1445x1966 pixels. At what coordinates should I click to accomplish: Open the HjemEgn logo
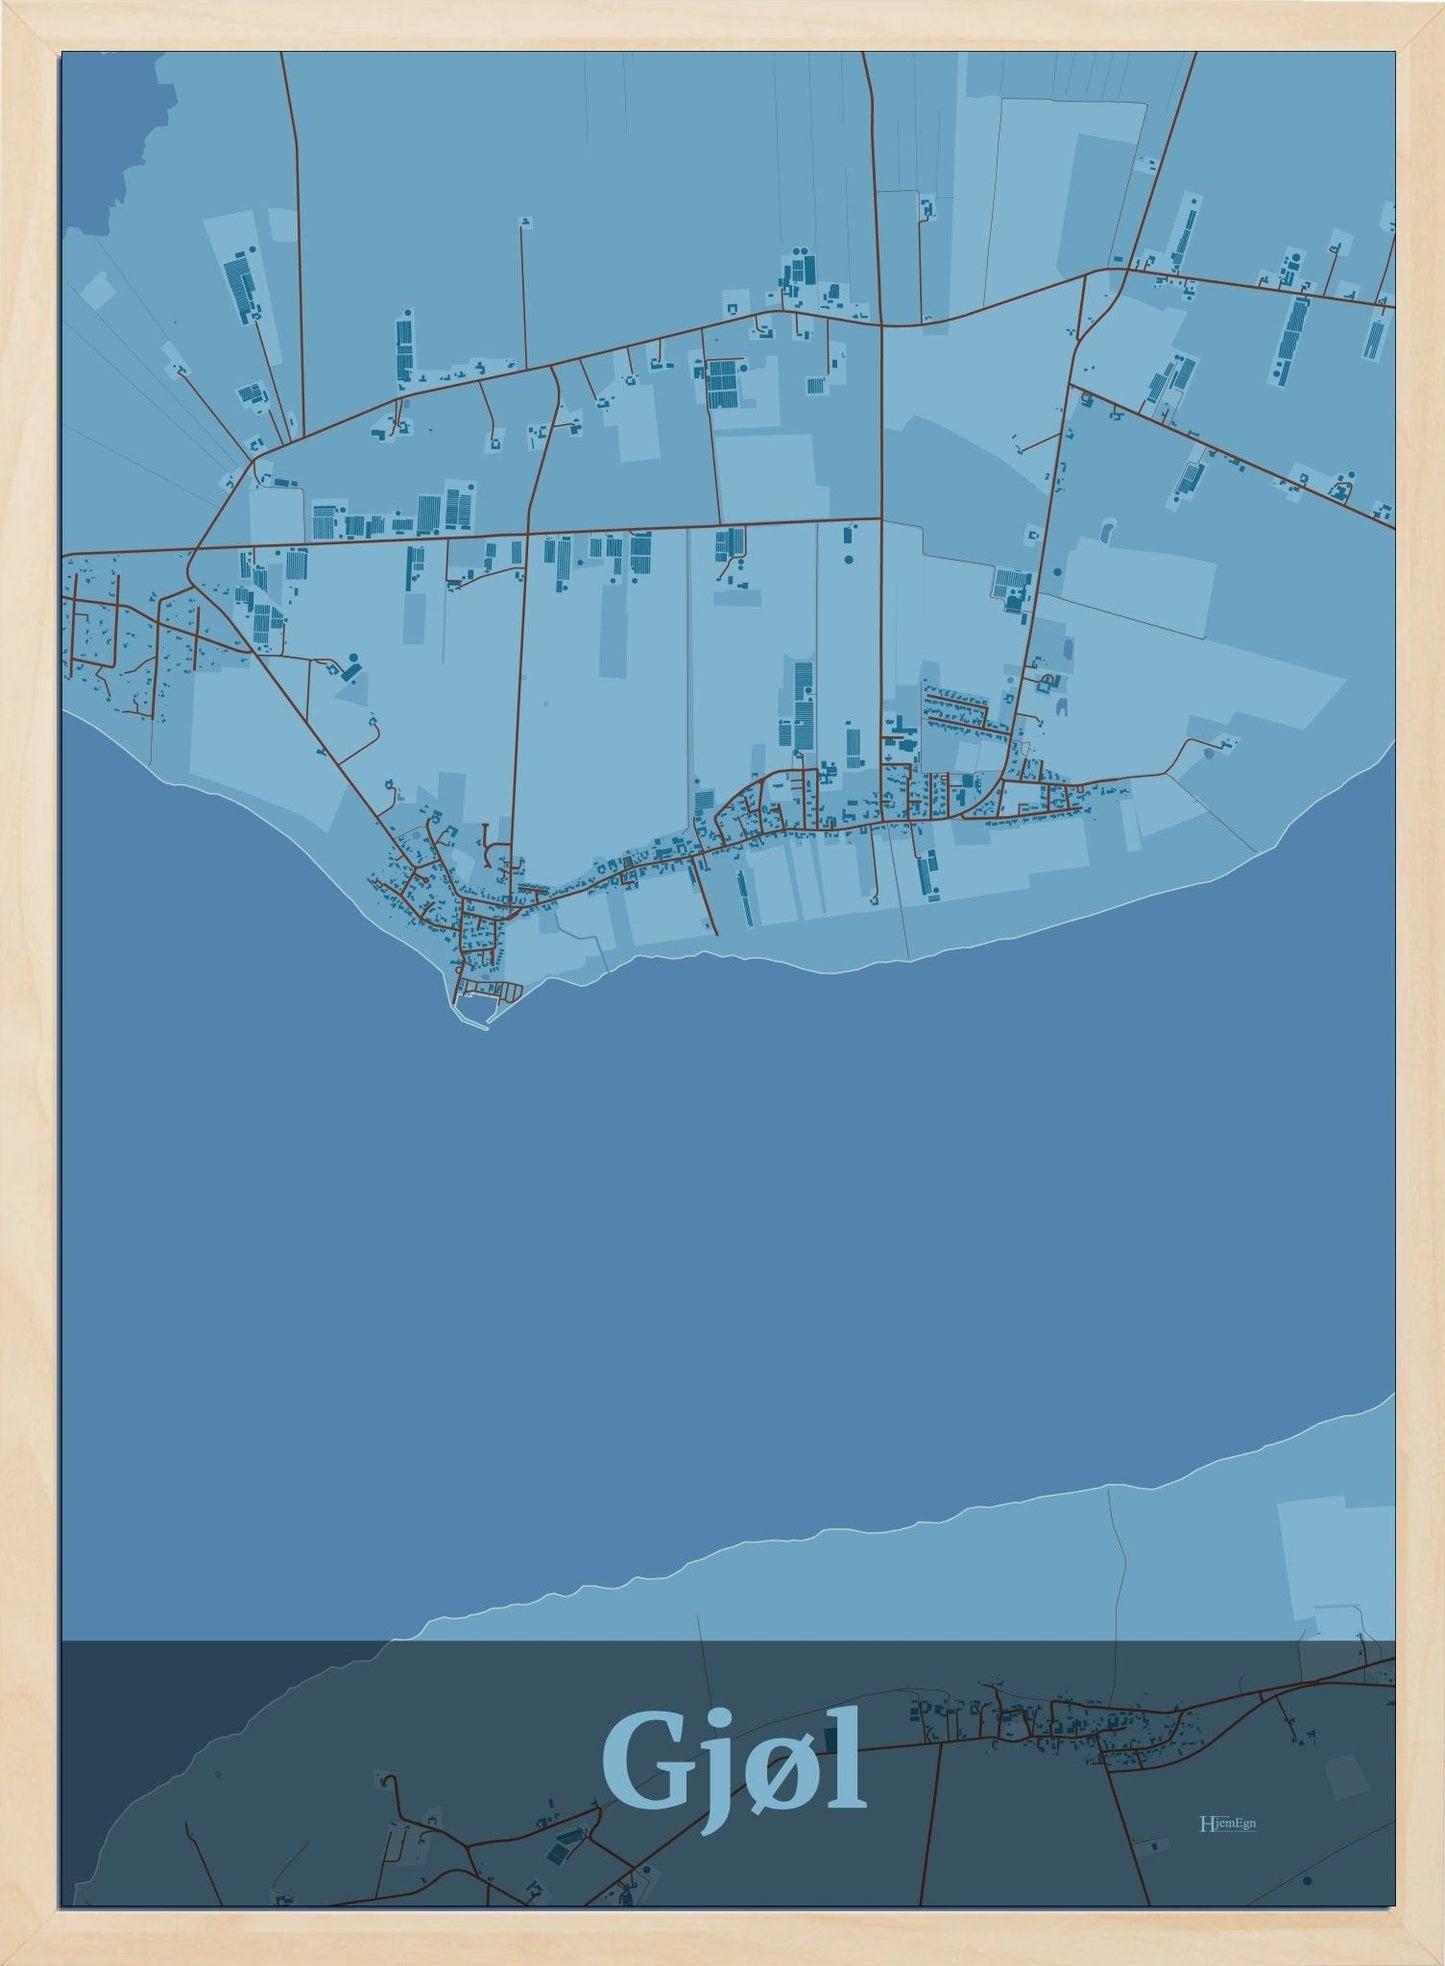(1227, 1823)
